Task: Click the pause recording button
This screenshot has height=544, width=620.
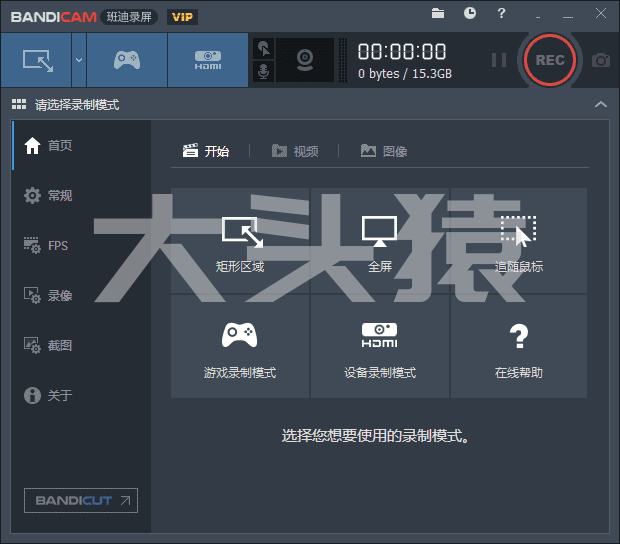Action: click(x=499, y=60)
